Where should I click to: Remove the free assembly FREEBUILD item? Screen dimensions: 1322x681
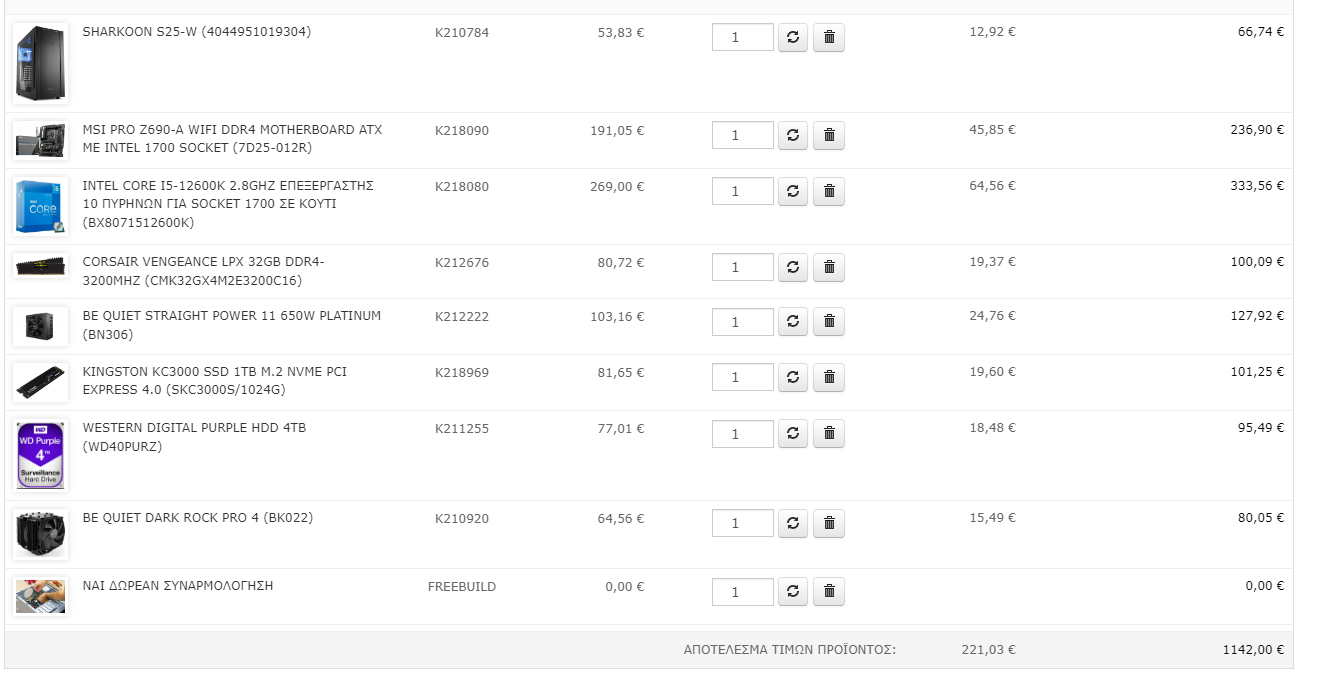click(829, 591)
